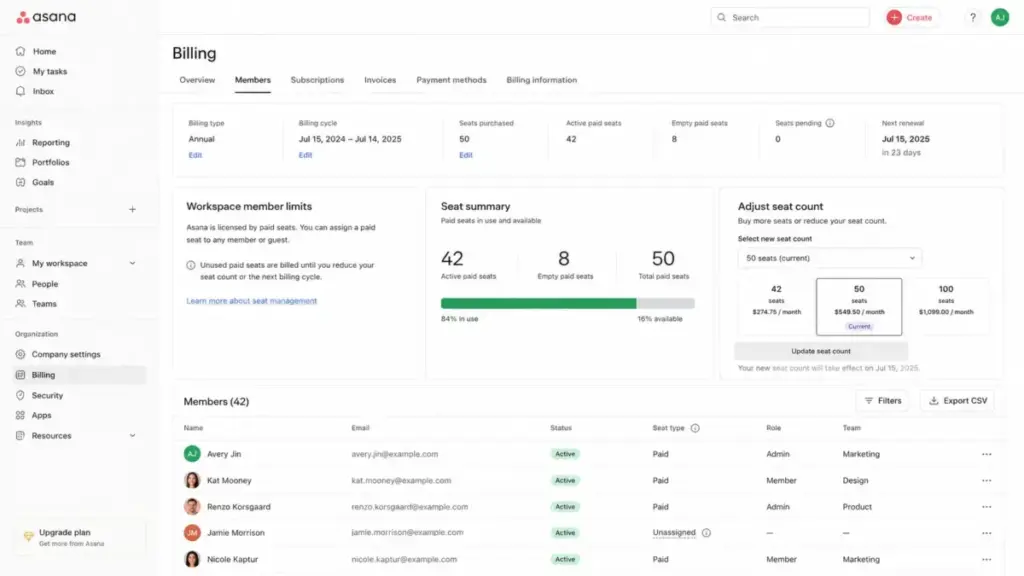
Task: Open Renzo Korsgaard's profile photo
Action: (192, 507)
